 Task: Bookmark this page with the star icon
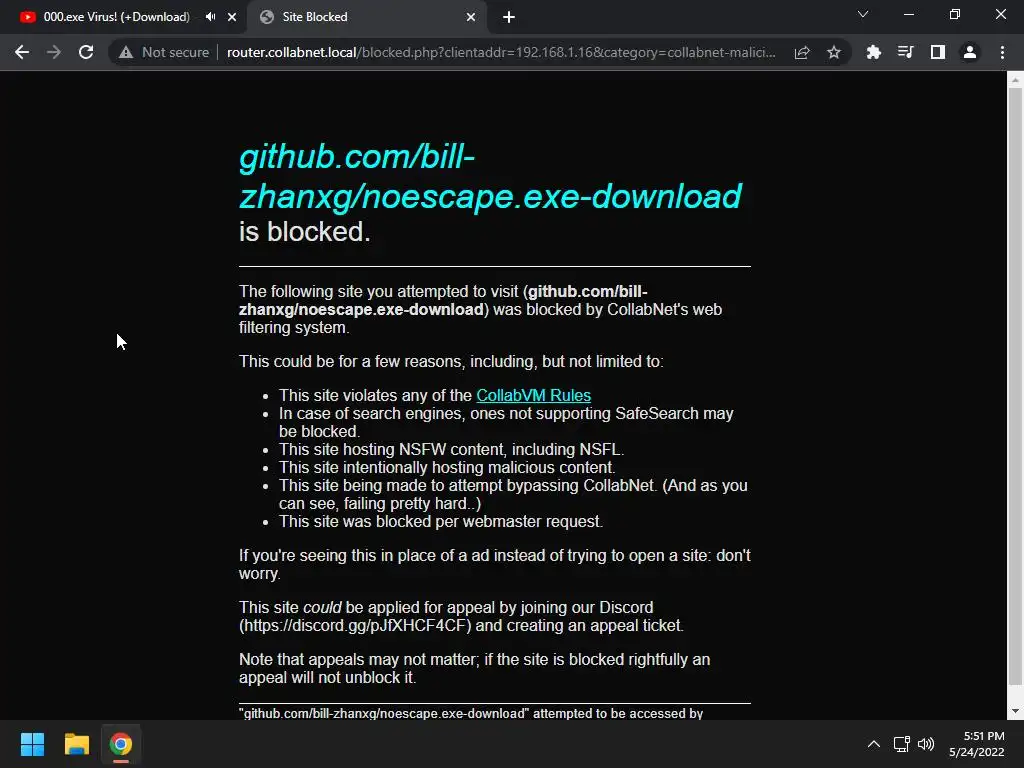click(833, 52)
